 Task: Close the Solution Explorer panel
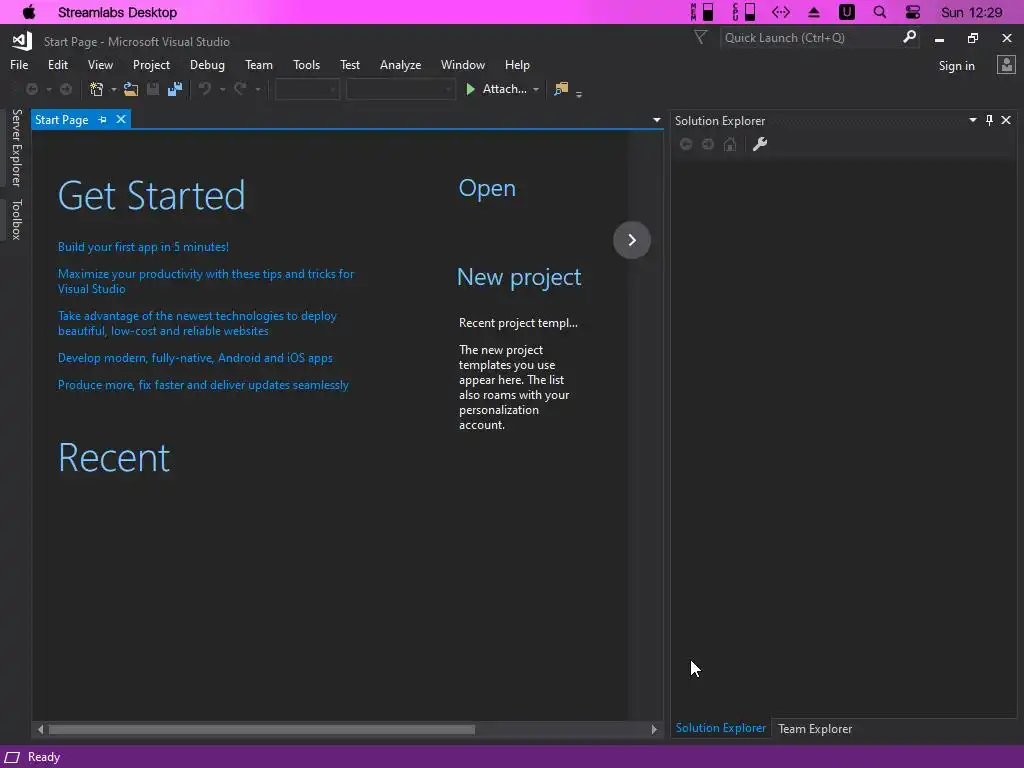click(1006, 120)
